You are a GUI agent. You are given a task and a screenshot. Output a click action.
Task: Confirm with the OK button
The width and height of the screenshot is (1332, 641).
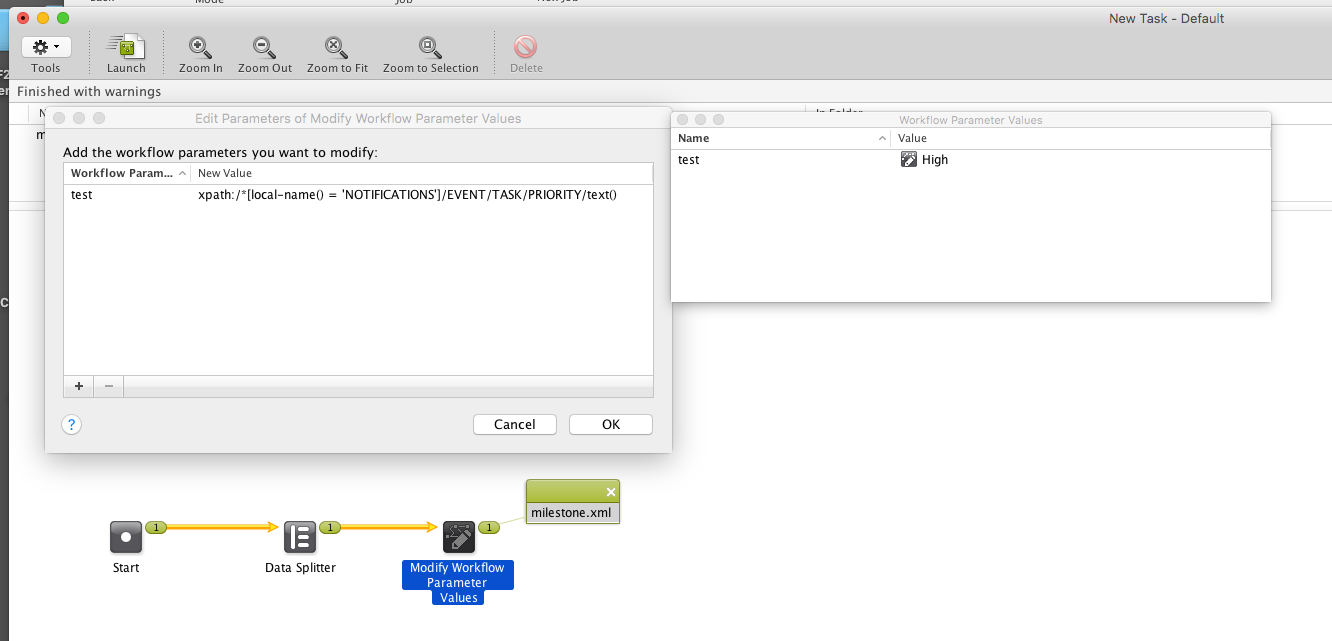(611, 424)
